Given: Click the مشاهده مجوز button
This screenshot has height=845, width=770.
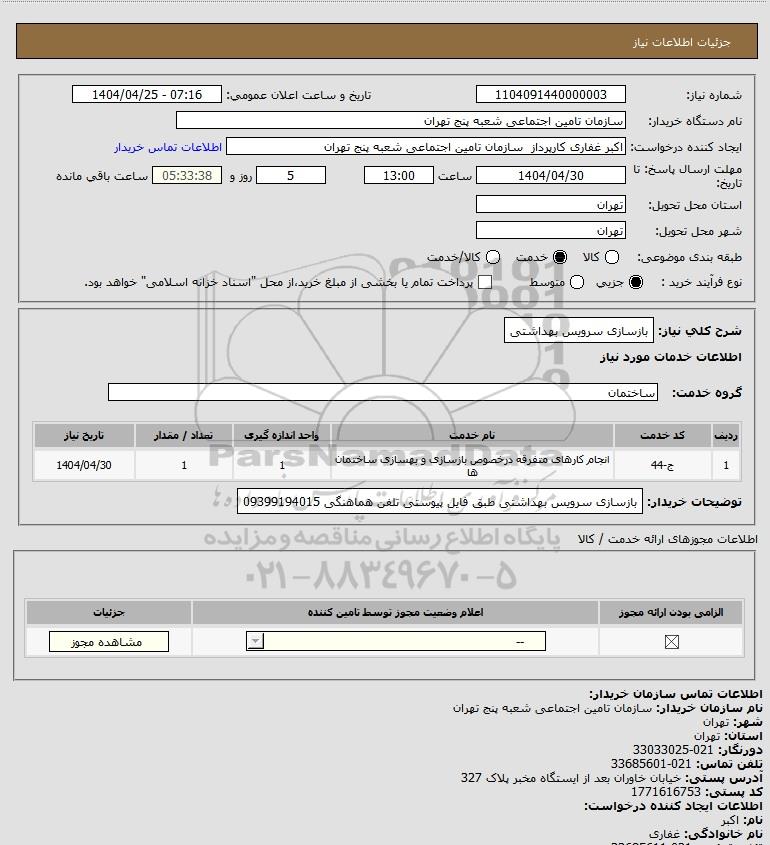Looking at the screenshot, I should pyautogui.click(x=108, y=642).
